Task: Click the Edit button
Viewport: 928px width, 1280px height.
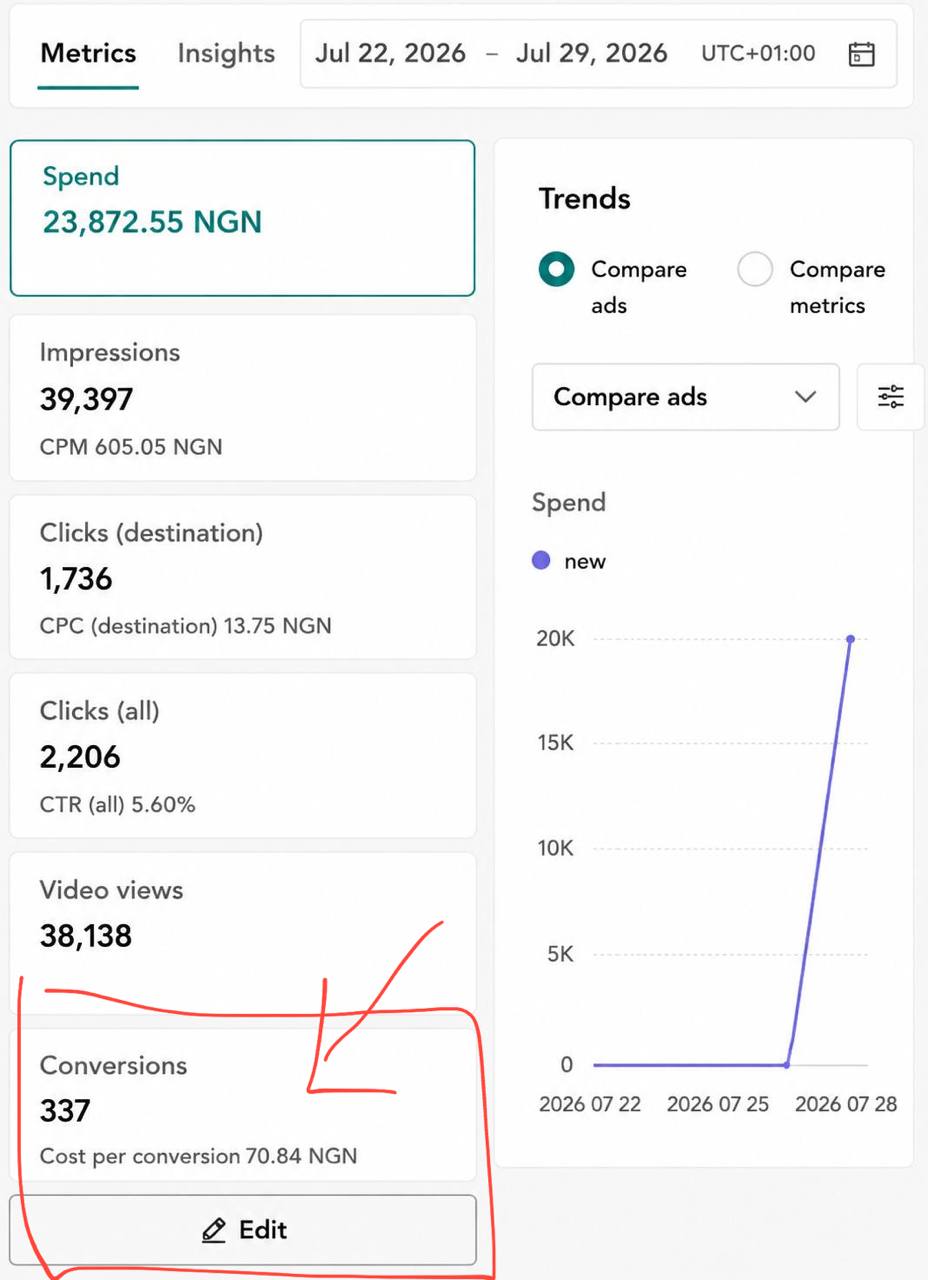Action: [x=243, y=1230]
